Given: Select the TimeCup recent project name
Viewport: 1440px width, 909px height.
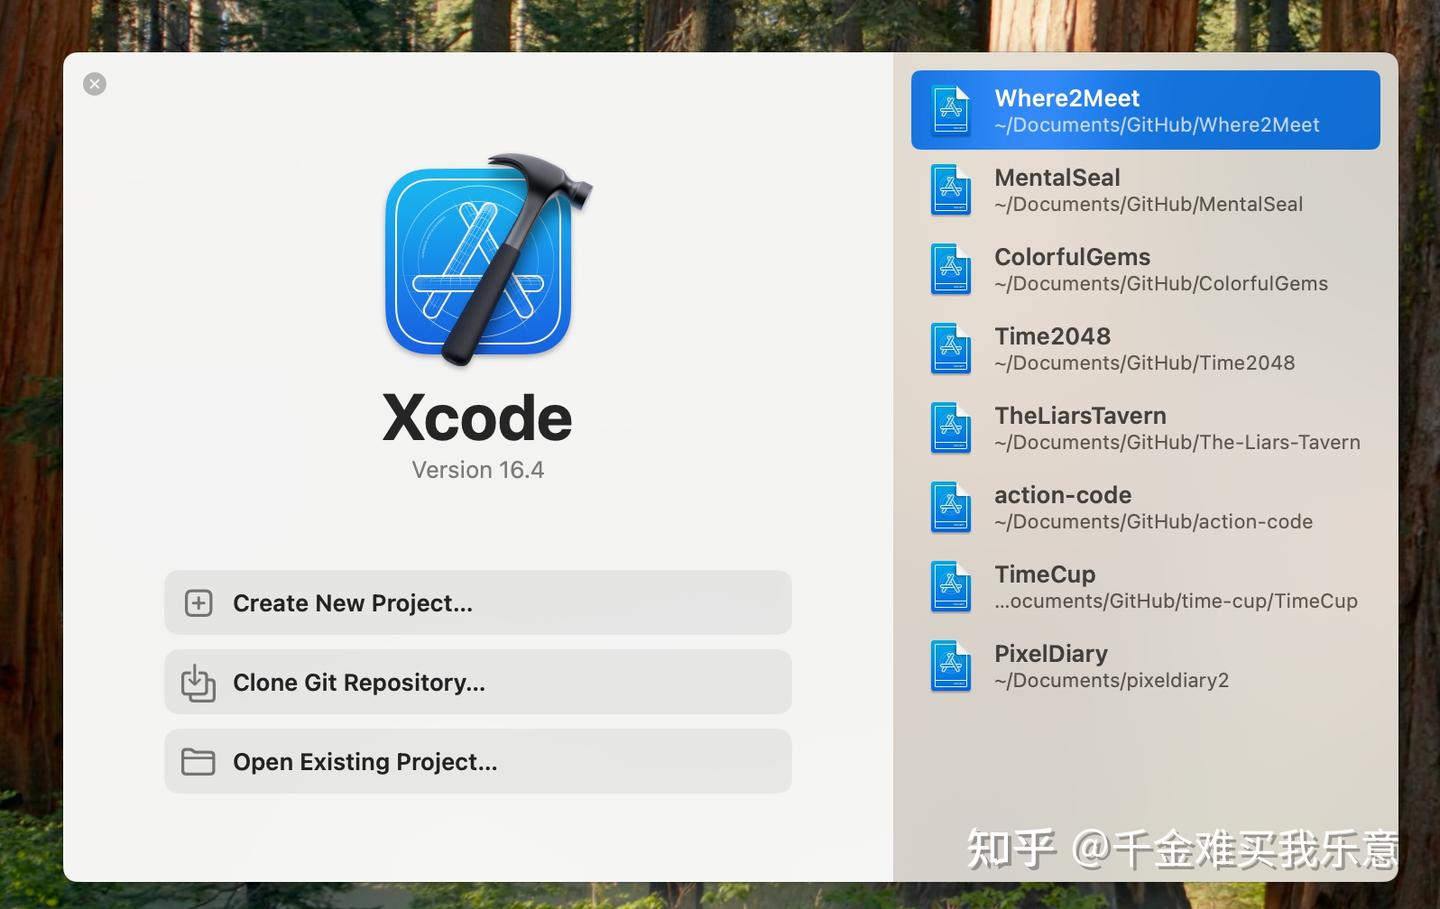Looking at the screenshot, I should tap(1045, 574).
